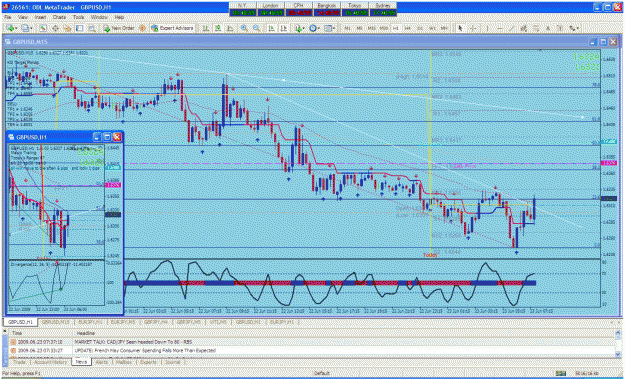This screenshot has width=625, height=379.
Task: Open the indicators list dropdown
Action: (299, 28)
